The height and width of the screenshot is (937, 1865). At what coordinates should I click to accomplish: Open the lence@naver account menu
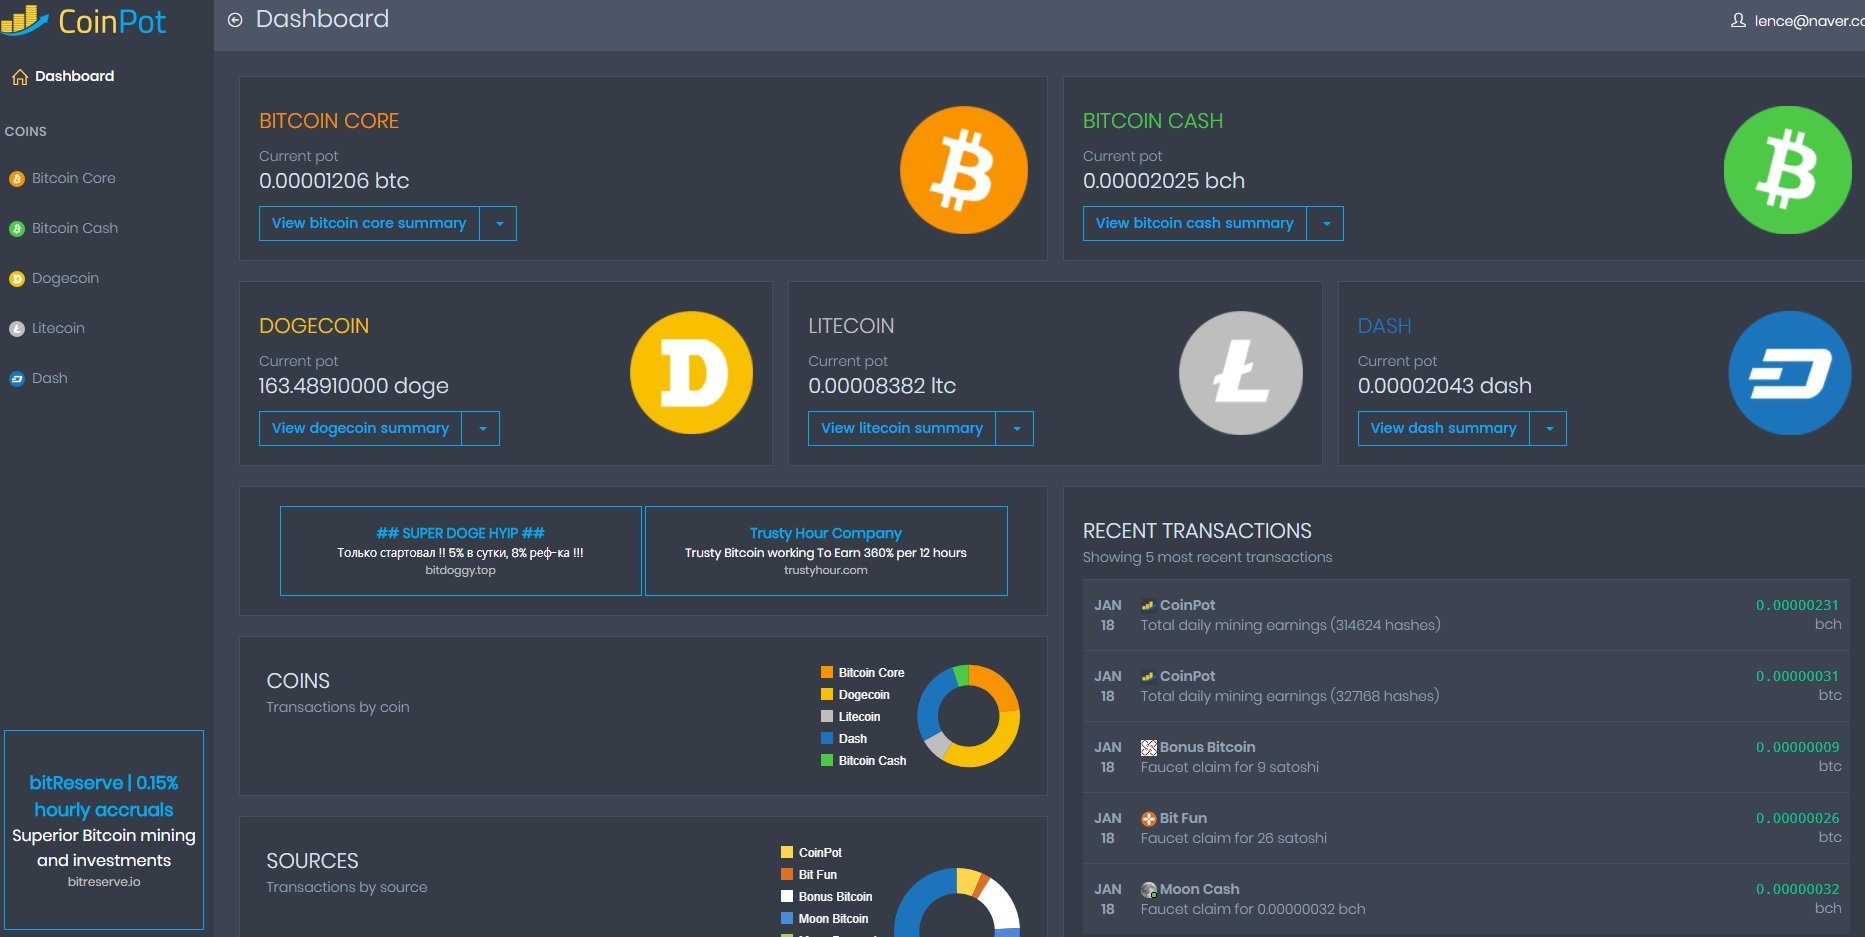click(x=1798, y=21)
